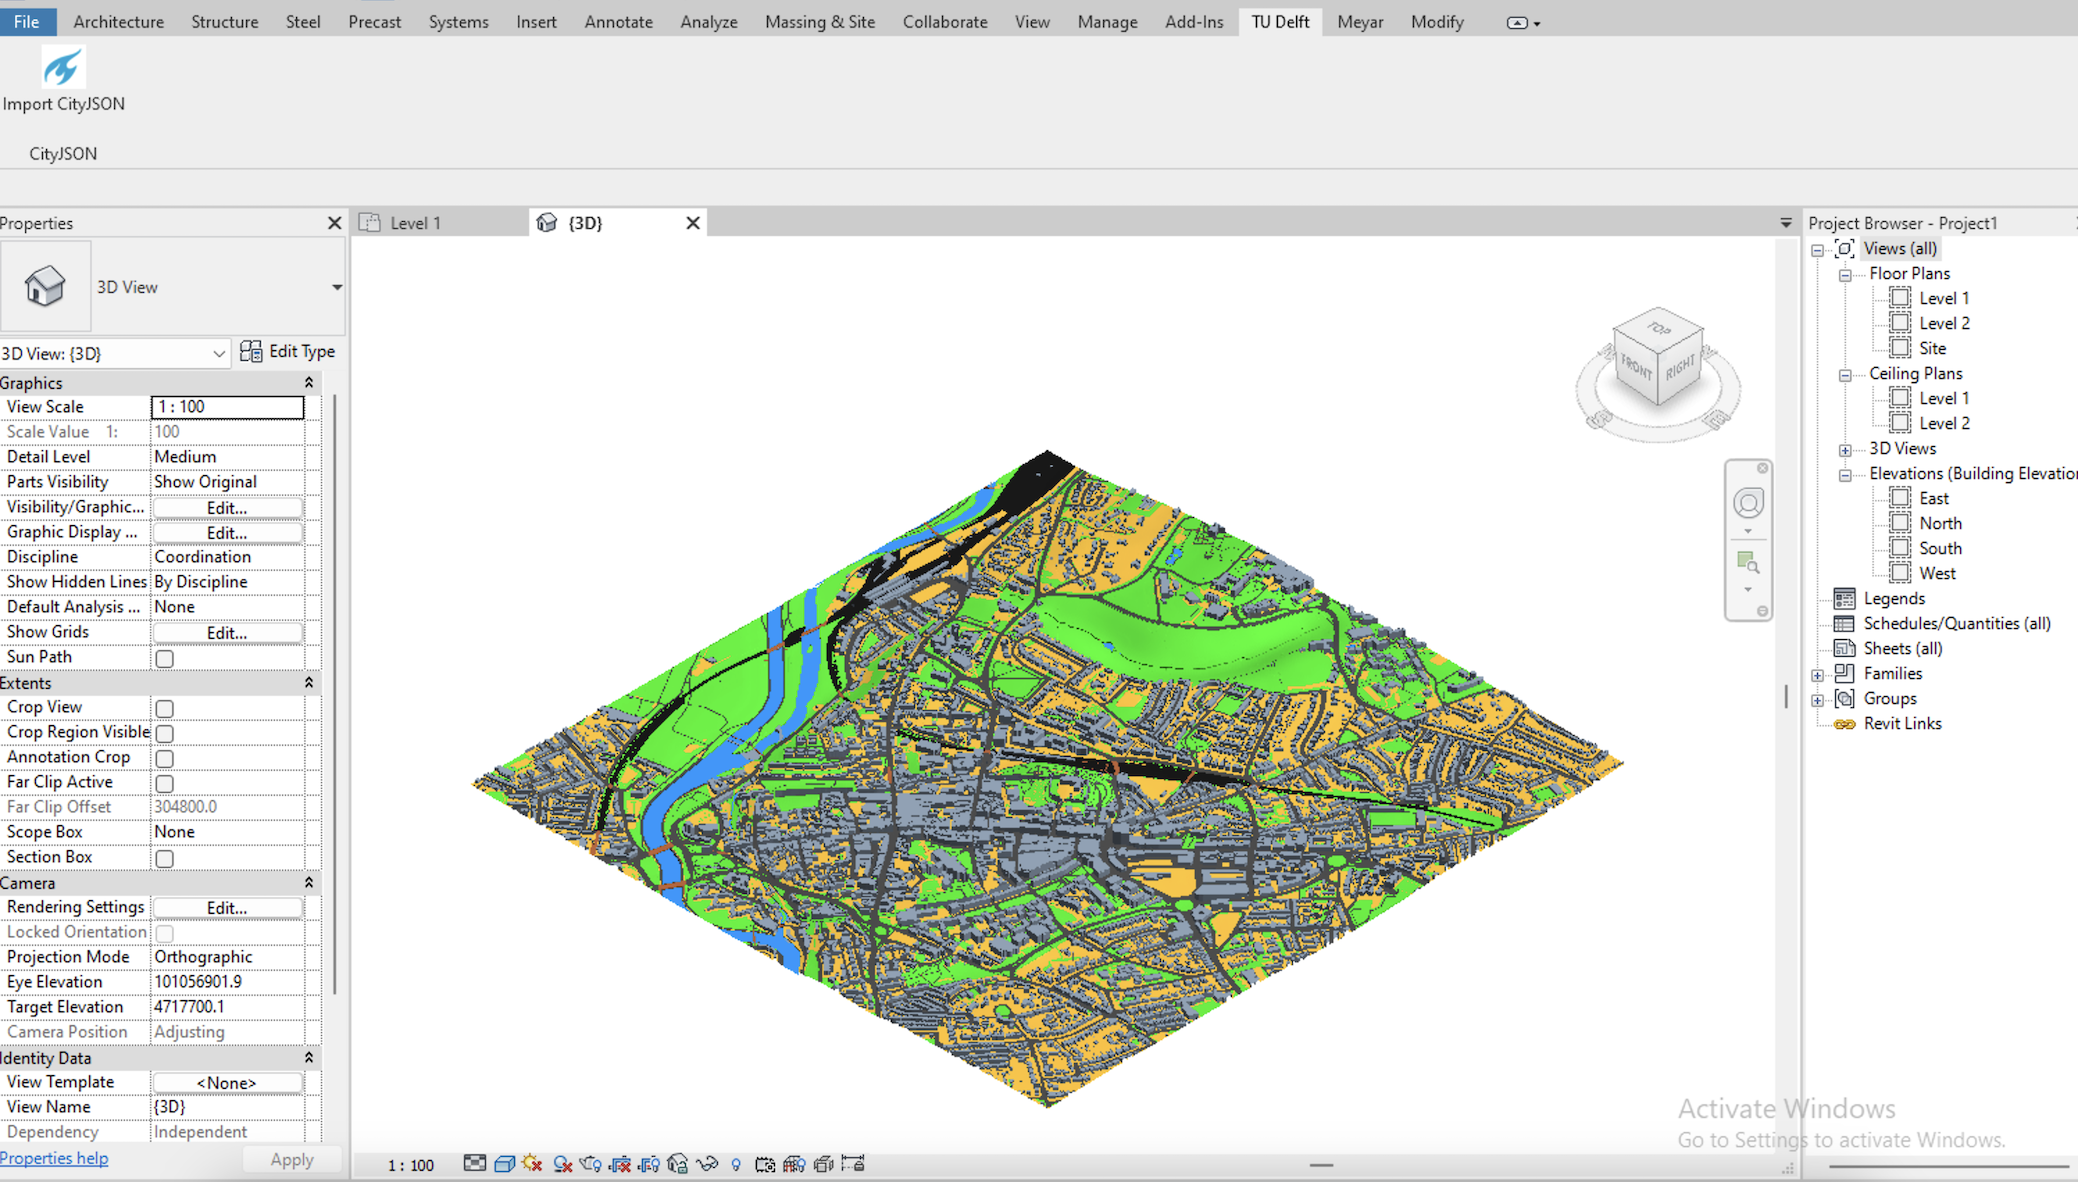Check the Crop View checkbox
The width and height of the screenshot is (2078, 1182).
pos(165,708)
